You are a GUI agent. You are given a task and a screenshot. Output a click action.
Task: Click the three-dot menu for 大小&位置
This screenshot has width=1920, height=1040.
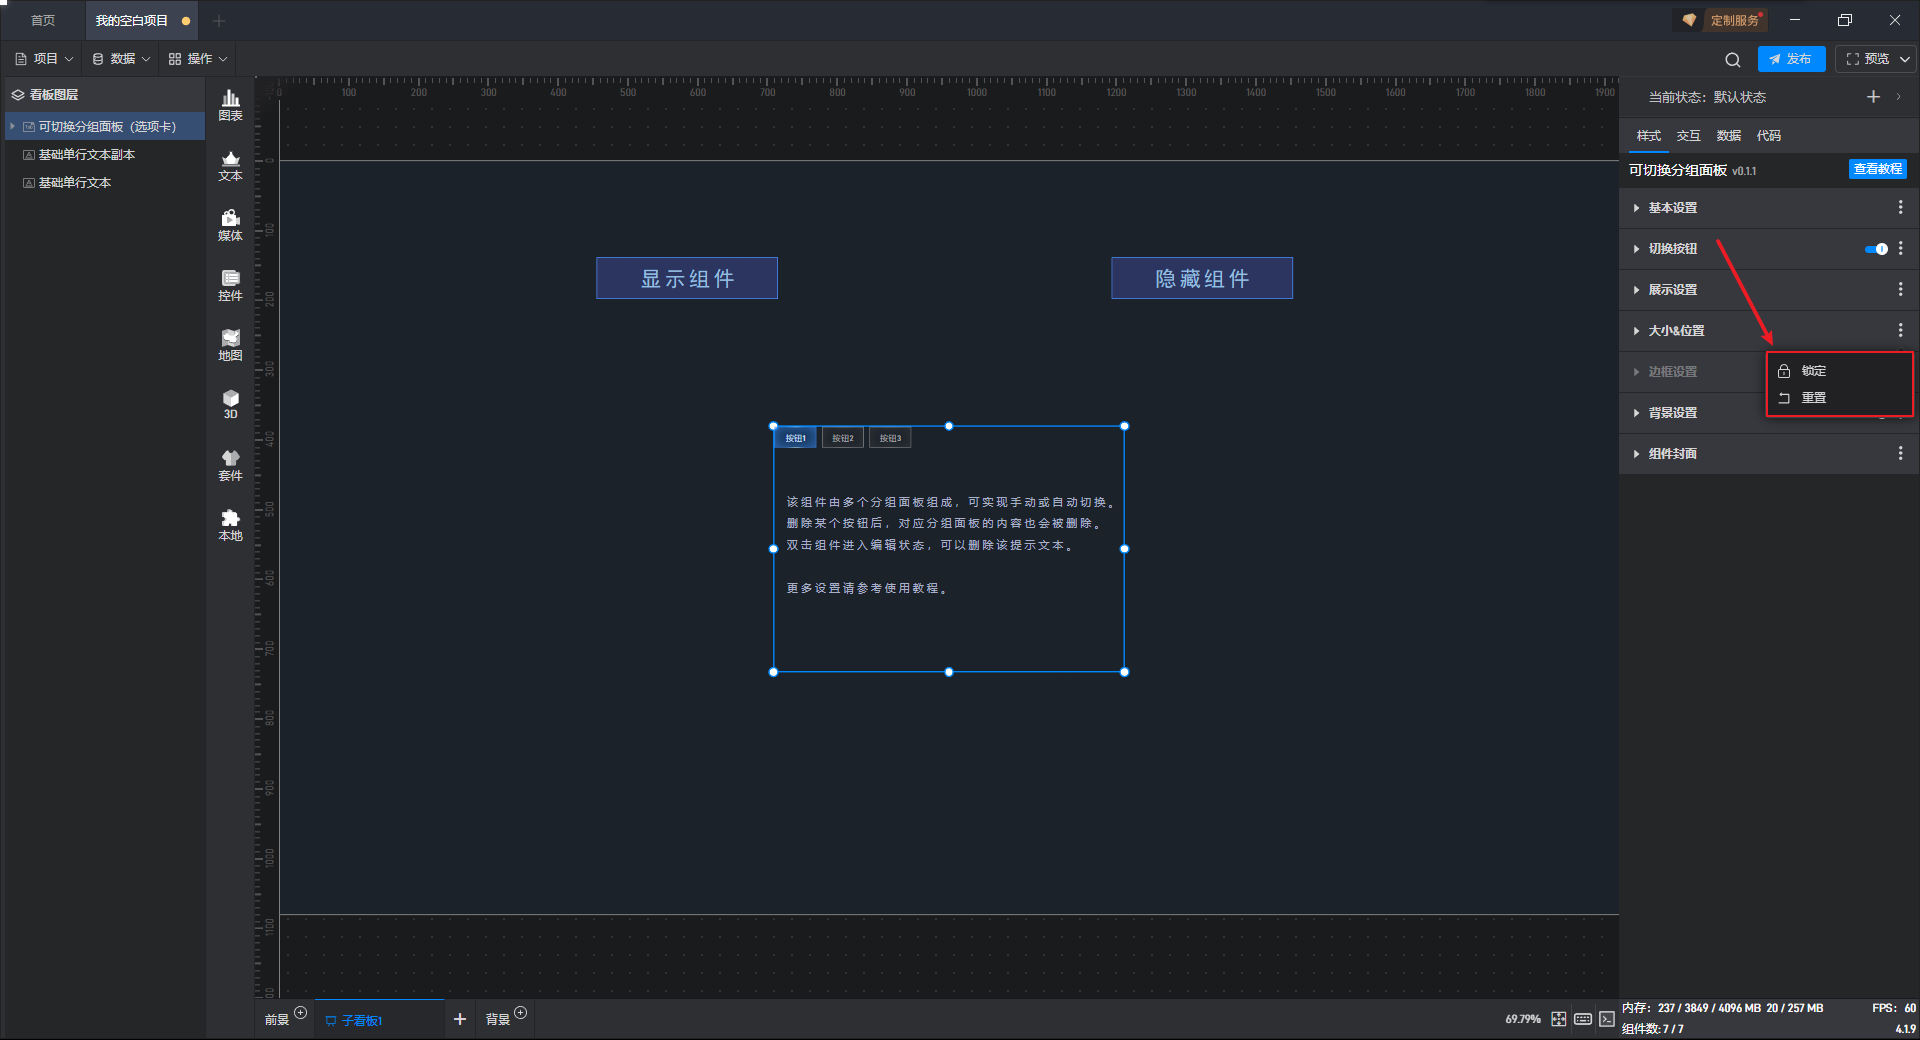[x=1900, y=330]
